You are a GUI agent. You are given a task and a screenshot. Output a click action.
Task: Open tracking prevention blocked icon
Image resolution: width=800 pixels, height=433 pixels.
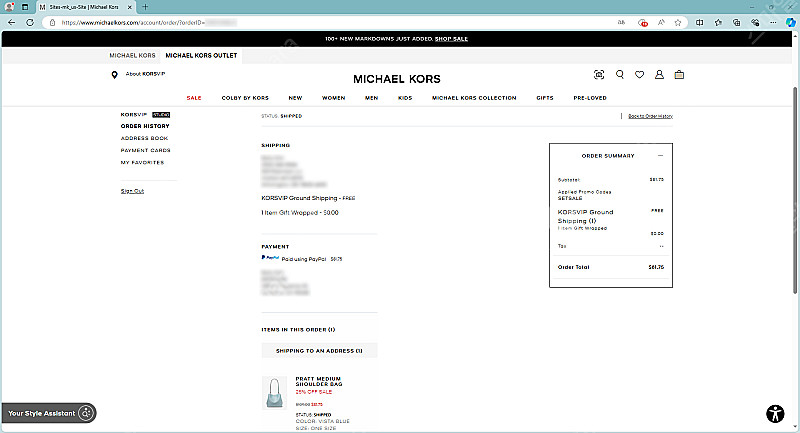click(643, 22)
